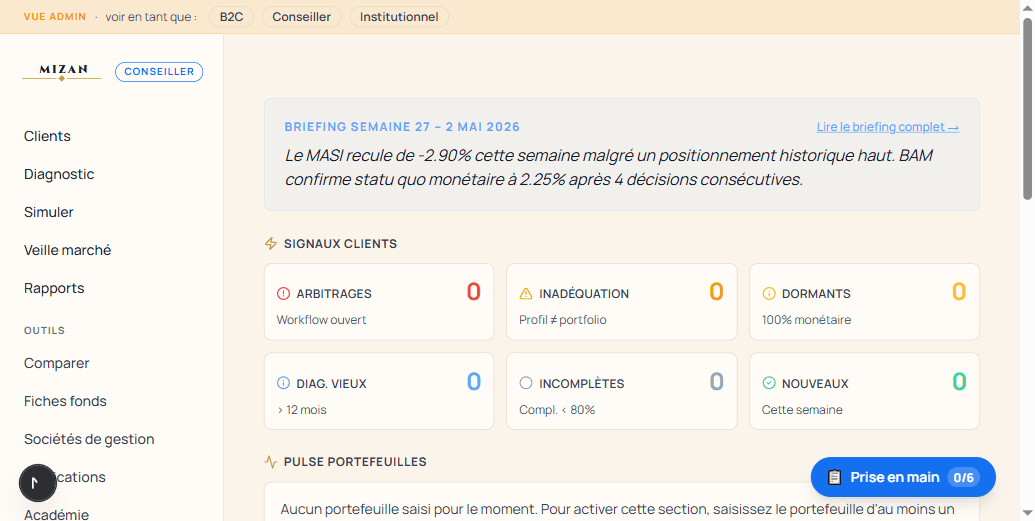Image resolution: width=1035 pixels, height=521 pixels.
Task: Click the 0/6 progress badge
Action: tap(964, 477)
